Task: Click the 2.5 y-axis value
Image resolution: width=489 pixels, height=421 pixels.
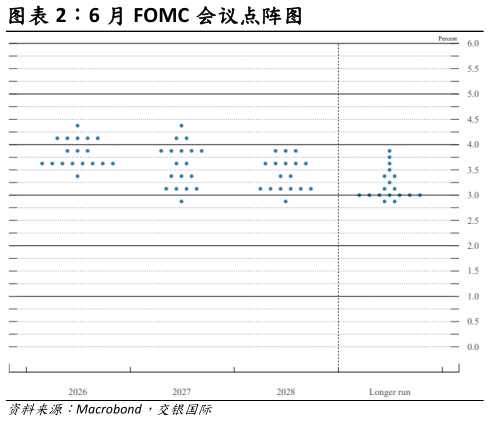Action: 473,220
